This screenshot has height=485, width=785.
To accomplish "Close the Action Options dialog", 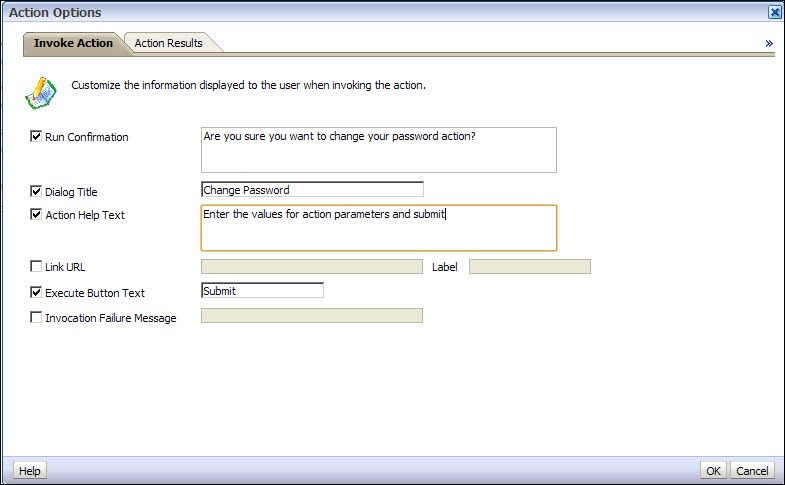I will (774, 12).
